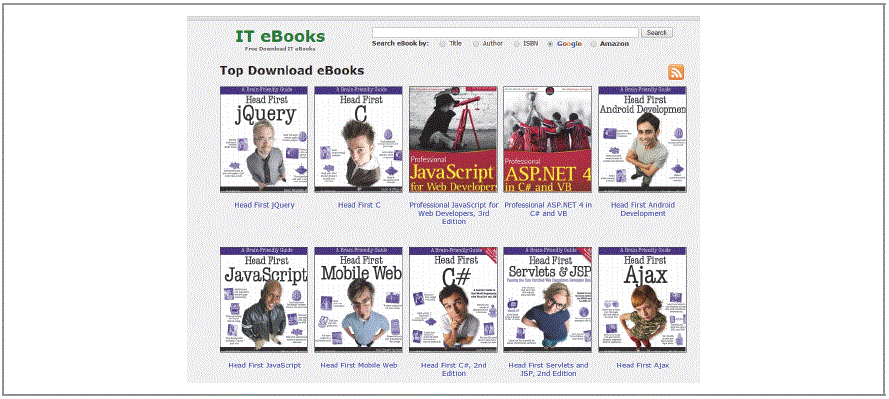Select the Amazon search radio button

[x=594, y=44]
